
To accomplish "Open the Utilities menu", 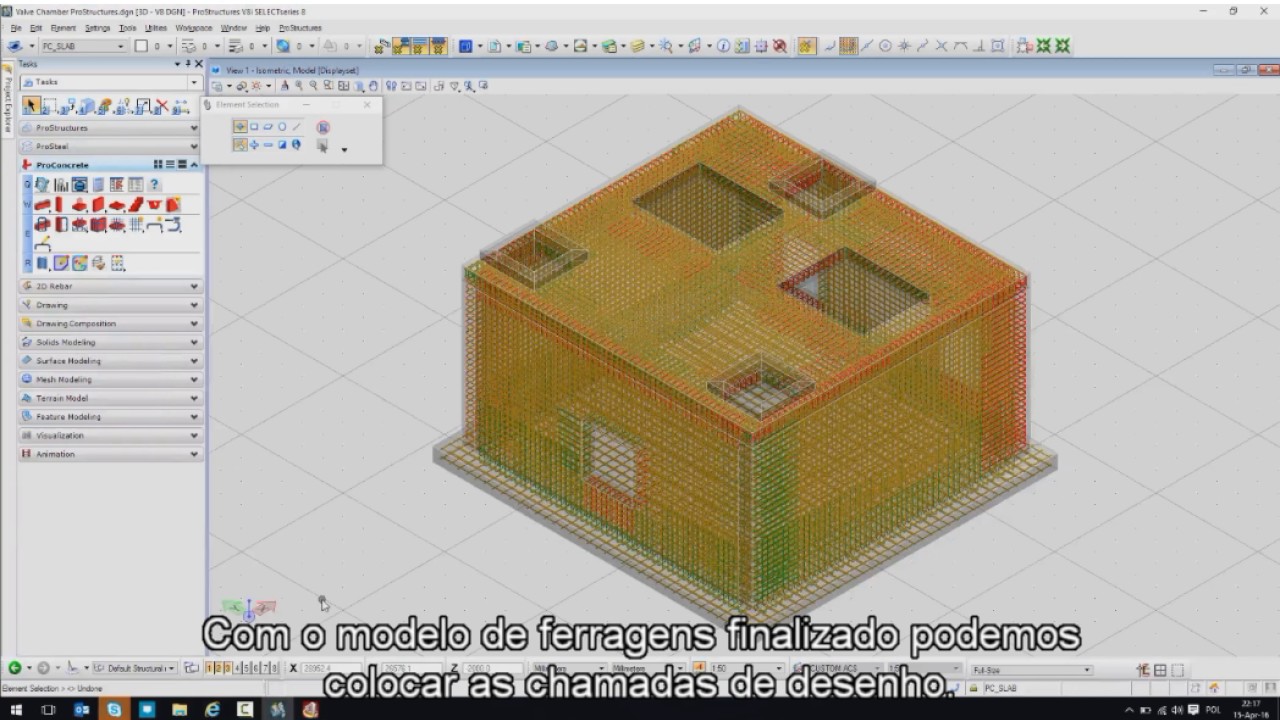I will 156,28.
